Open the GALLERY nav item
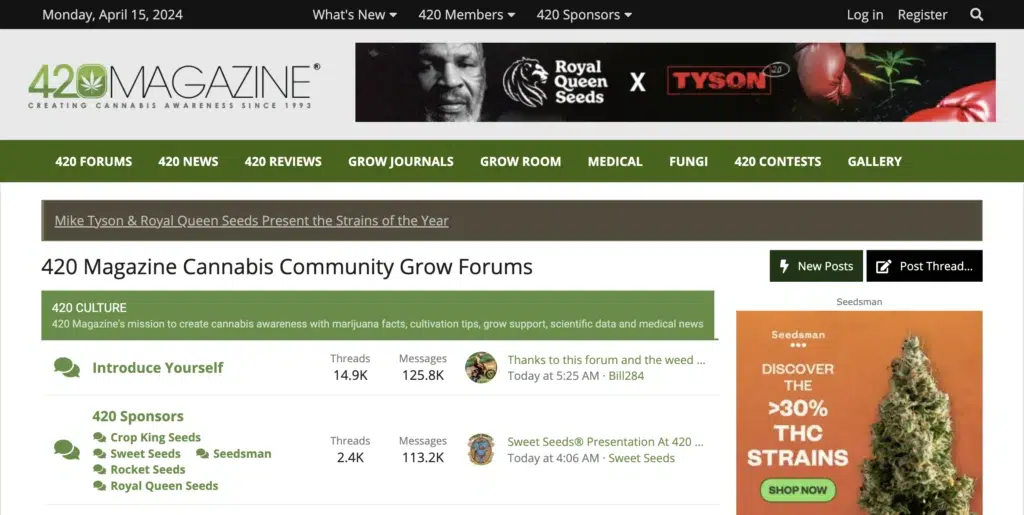Image resolution: width=1024 pixels, height=515 pixels. click(874, 161)
